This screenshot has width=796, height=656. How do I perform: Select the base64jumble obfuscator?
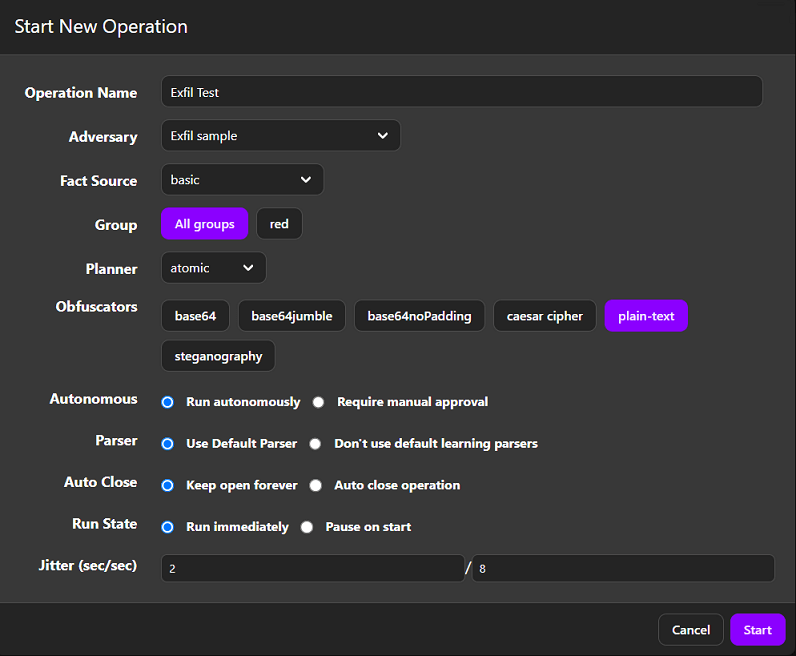pos(291,316)
